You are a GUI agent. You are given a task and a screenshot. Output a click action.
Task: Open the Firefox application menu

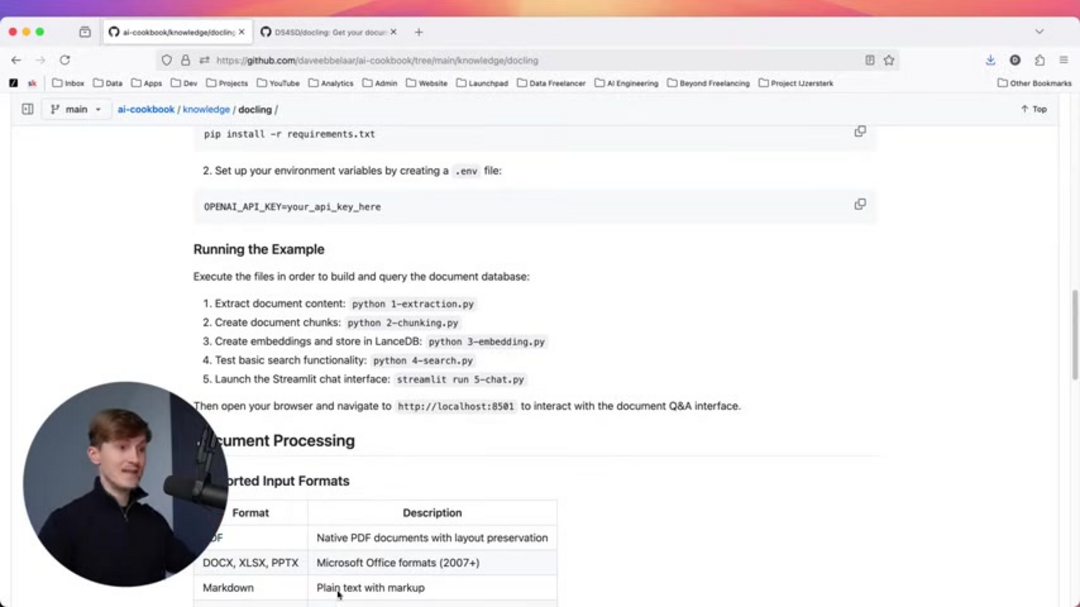(x=1065, y=60)
